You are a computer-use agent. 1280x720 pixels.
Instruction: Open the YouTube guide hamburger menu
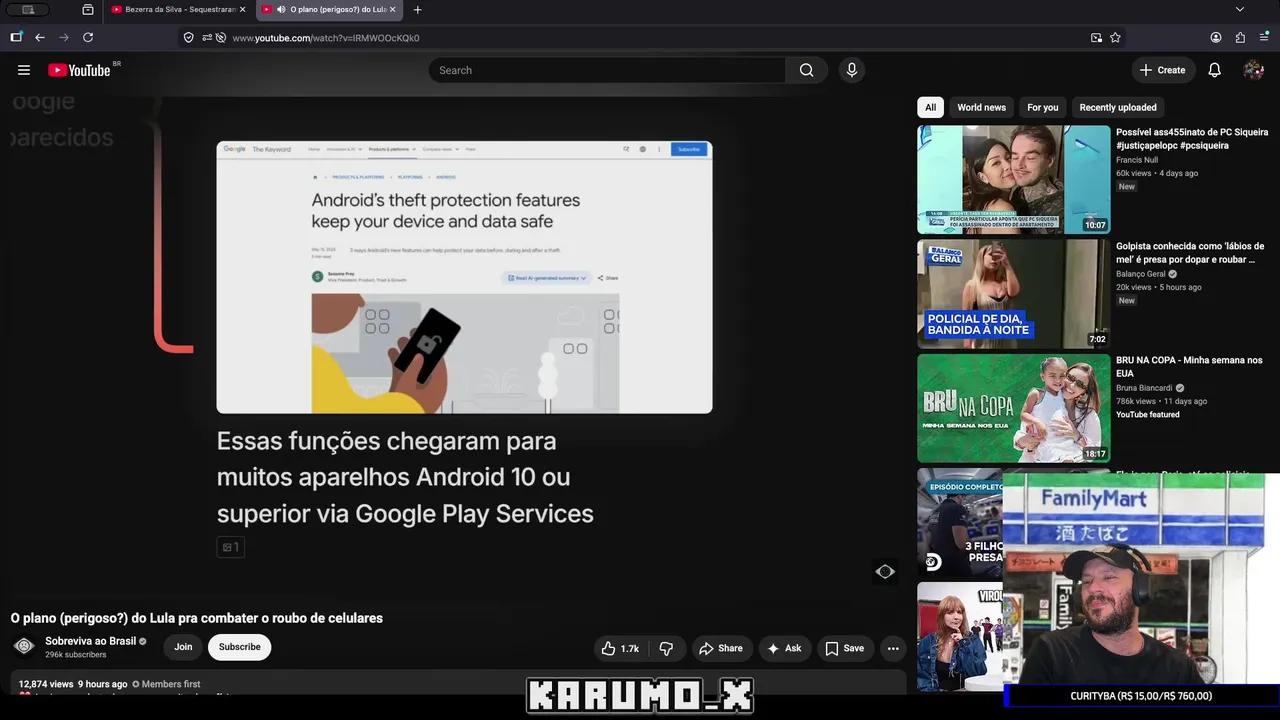point(24,70)
